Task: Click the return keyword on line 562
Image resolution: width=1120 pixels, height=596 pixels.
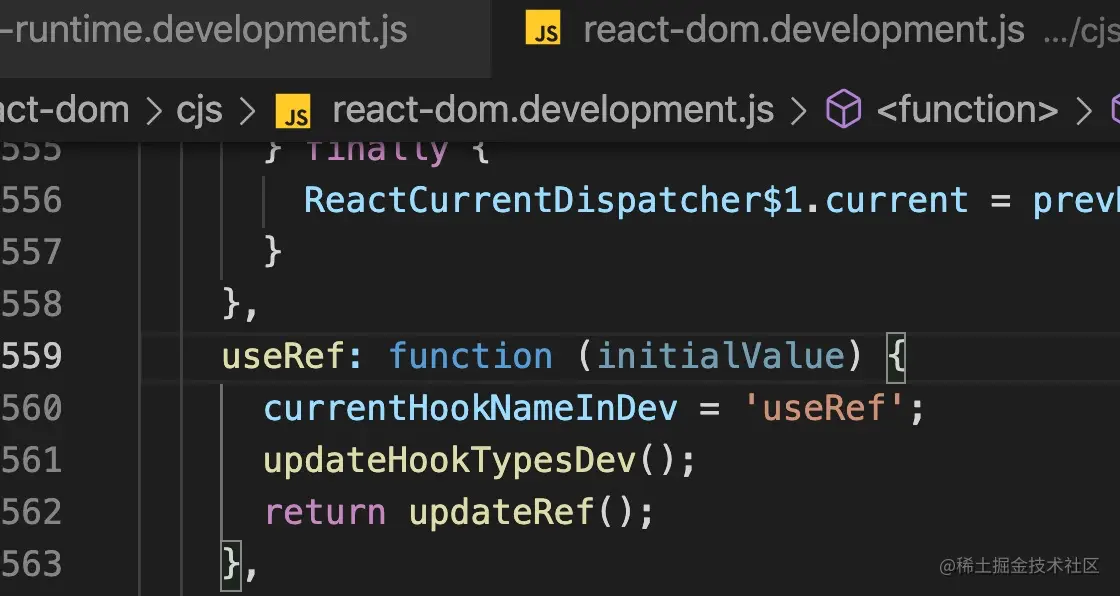Action: 325,513
